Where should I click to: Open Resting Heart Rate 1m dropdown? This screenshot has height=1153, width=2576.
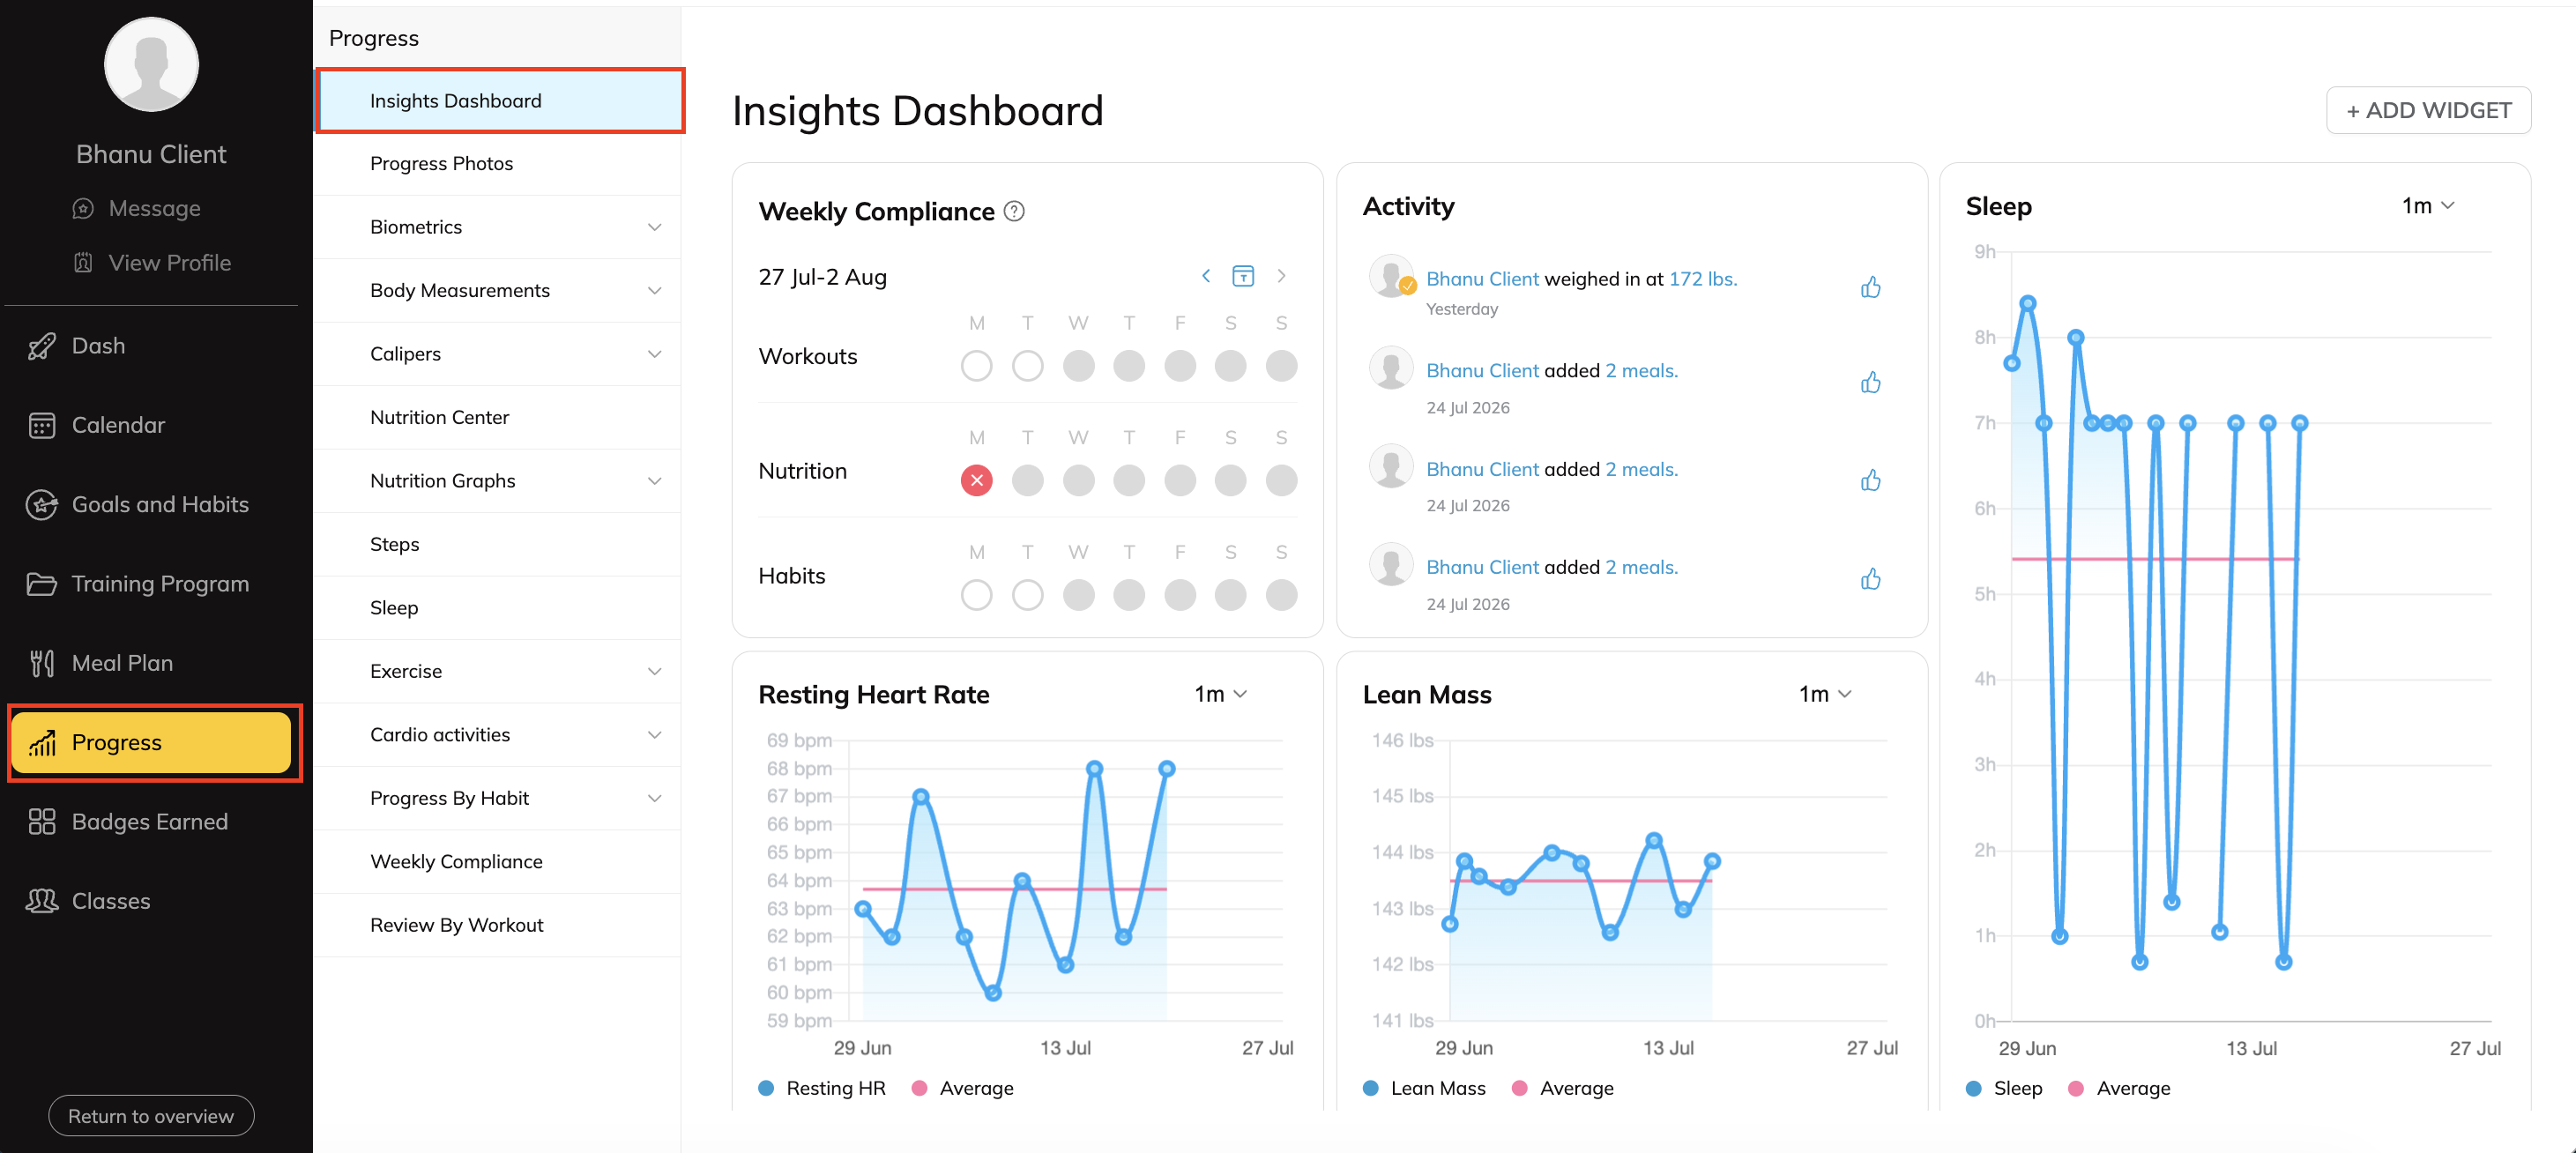[1220, 694]
